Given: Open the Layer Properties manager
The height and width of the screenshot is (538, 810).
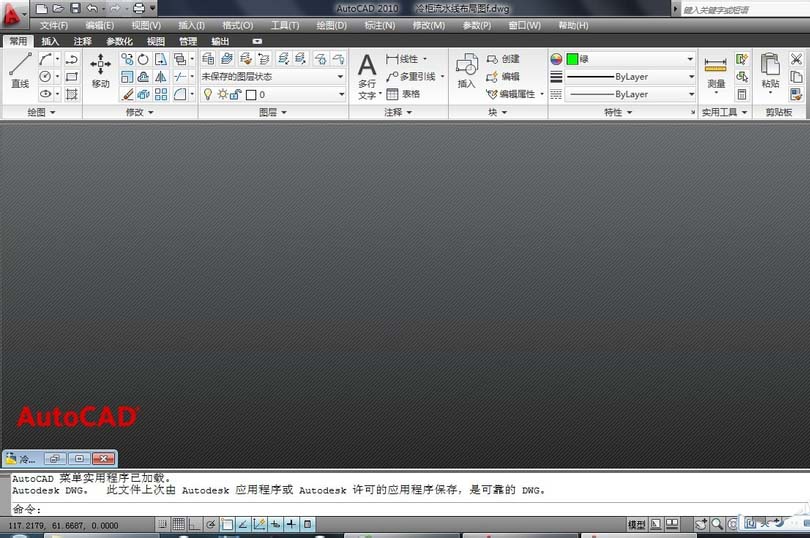Looking at the screenshot, I should (x=208, y=59).
